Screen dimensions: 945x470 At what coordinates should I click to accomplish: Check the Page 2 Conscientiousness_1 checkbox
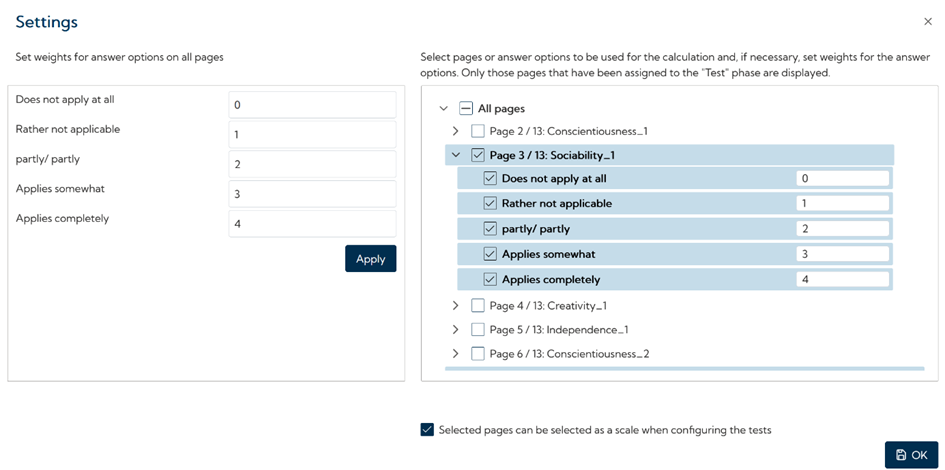point(478,131)
